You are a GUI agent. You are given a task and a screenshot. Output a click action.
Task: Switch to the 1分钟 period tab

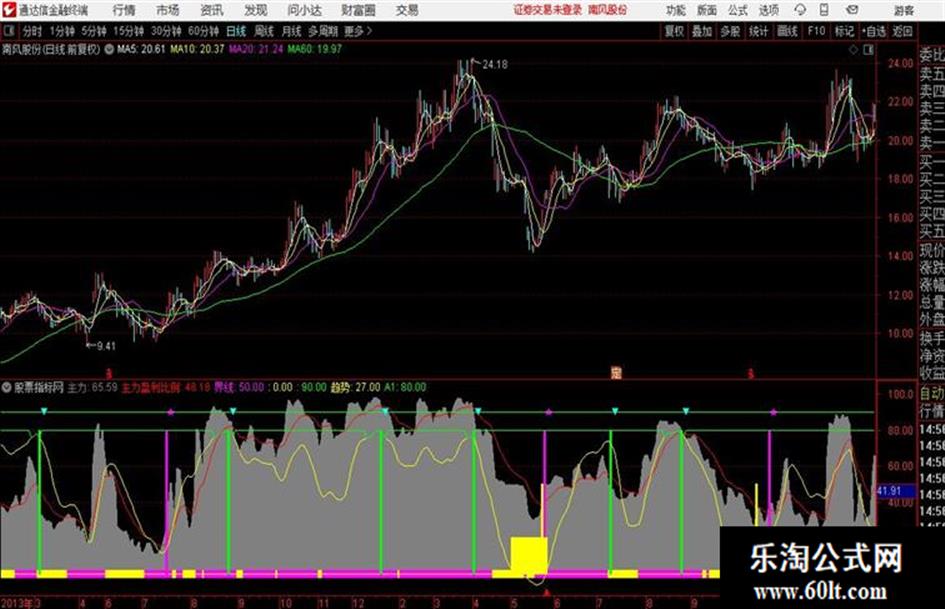(x=61, y=31)
